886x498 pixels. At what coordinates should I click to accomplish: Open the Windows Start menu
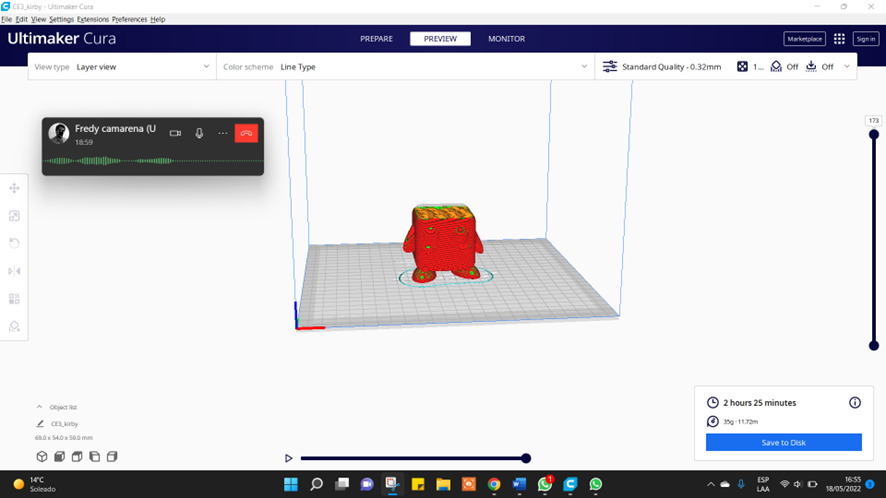point(290,484)
